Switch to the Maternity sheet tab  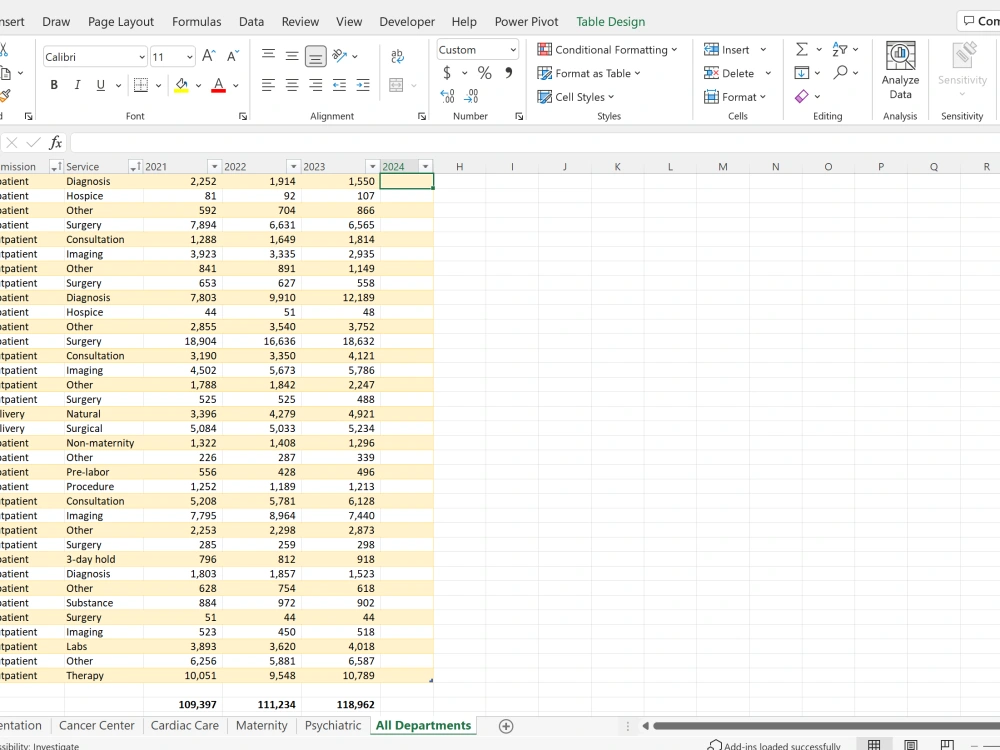[261, 726]
